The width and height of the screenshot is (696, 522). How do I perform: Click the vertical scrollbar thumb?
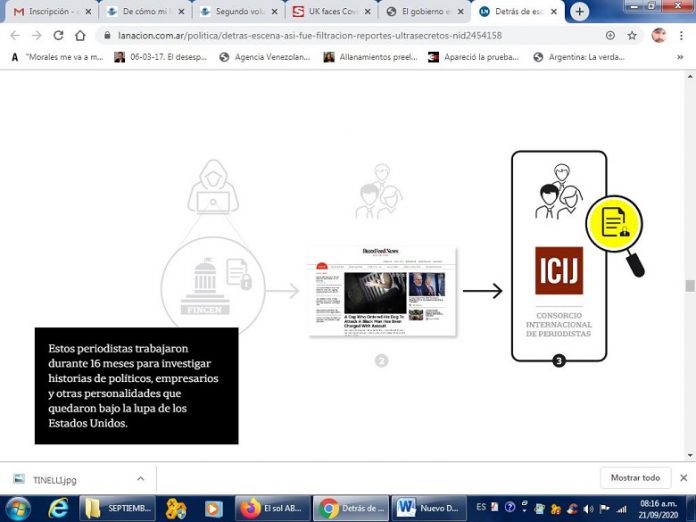pyautogui.click(x=690, y=285)
